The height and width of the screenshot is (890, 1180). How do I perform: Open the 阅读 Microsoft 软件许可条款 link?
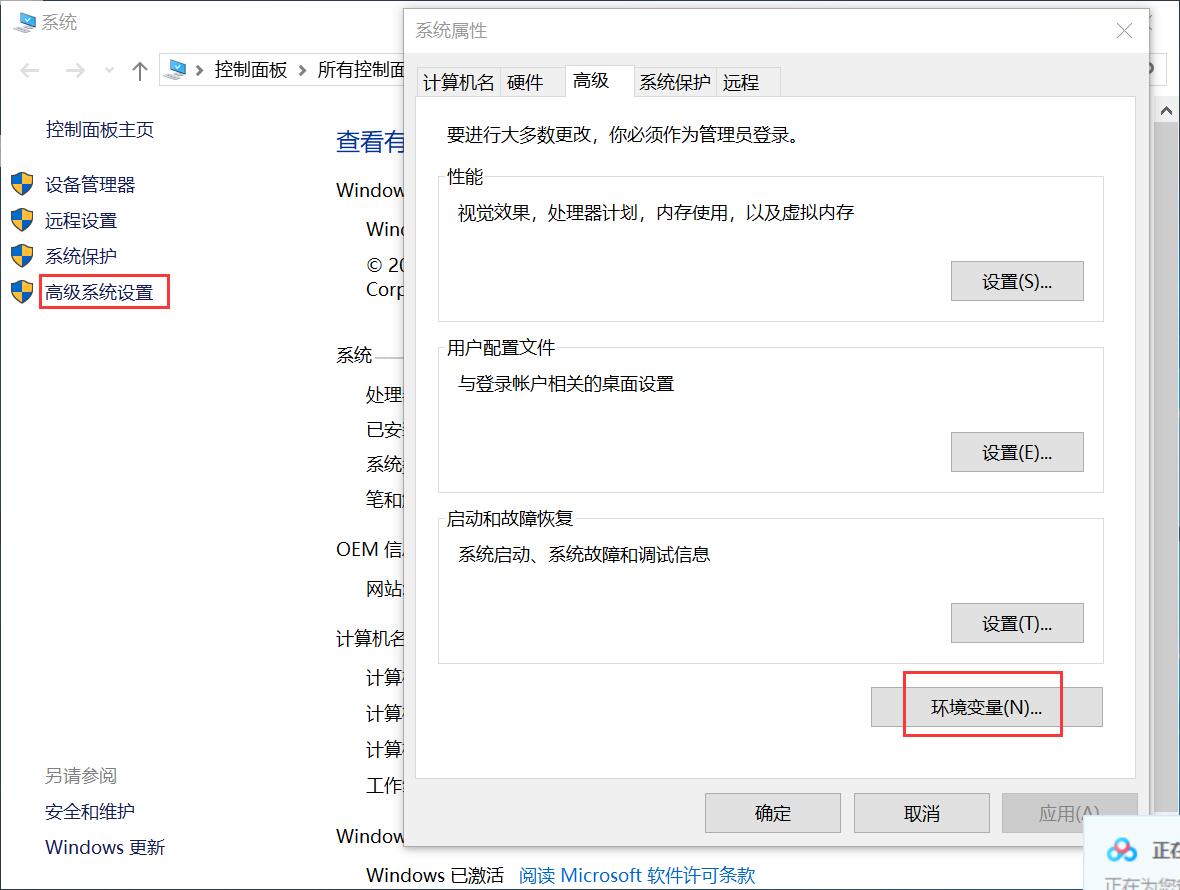(636, 874)
